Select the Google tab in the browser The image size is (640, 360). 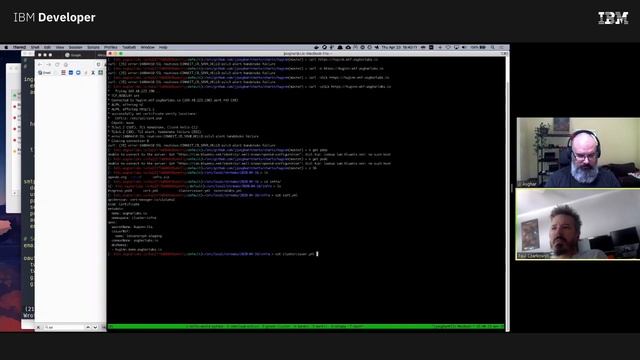pyautogui.click(x=73, y=55)
